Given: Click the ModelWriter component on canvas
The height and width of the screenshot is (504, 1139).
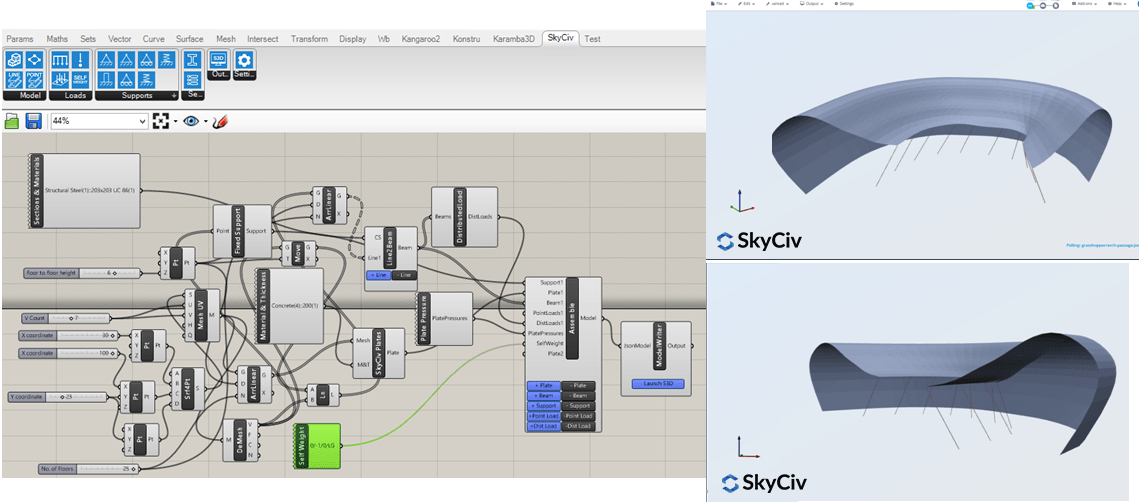Looking at the screenshot, I should (656, 346).
